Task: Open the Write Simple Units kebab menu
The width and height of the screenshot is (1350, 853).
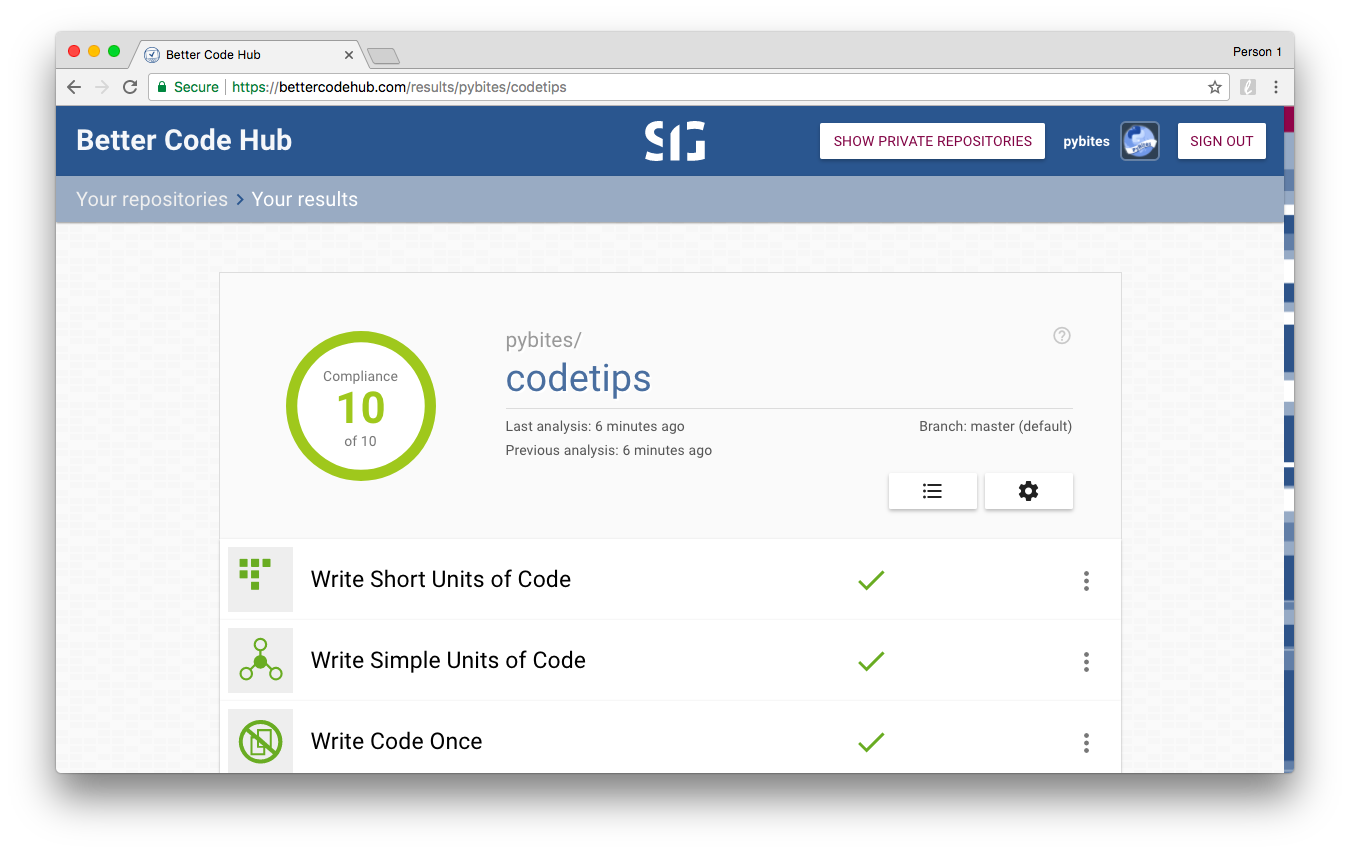Action: (x=1086, y=661)
